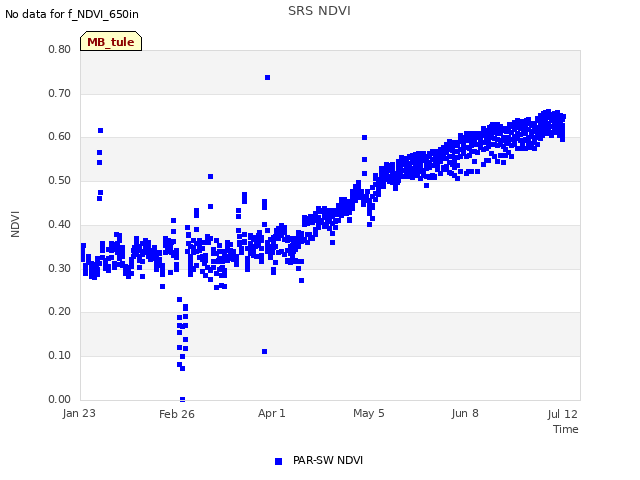
Task: Click the blue PAR-SW NDVI legend marker
Action: click(278, 461)
